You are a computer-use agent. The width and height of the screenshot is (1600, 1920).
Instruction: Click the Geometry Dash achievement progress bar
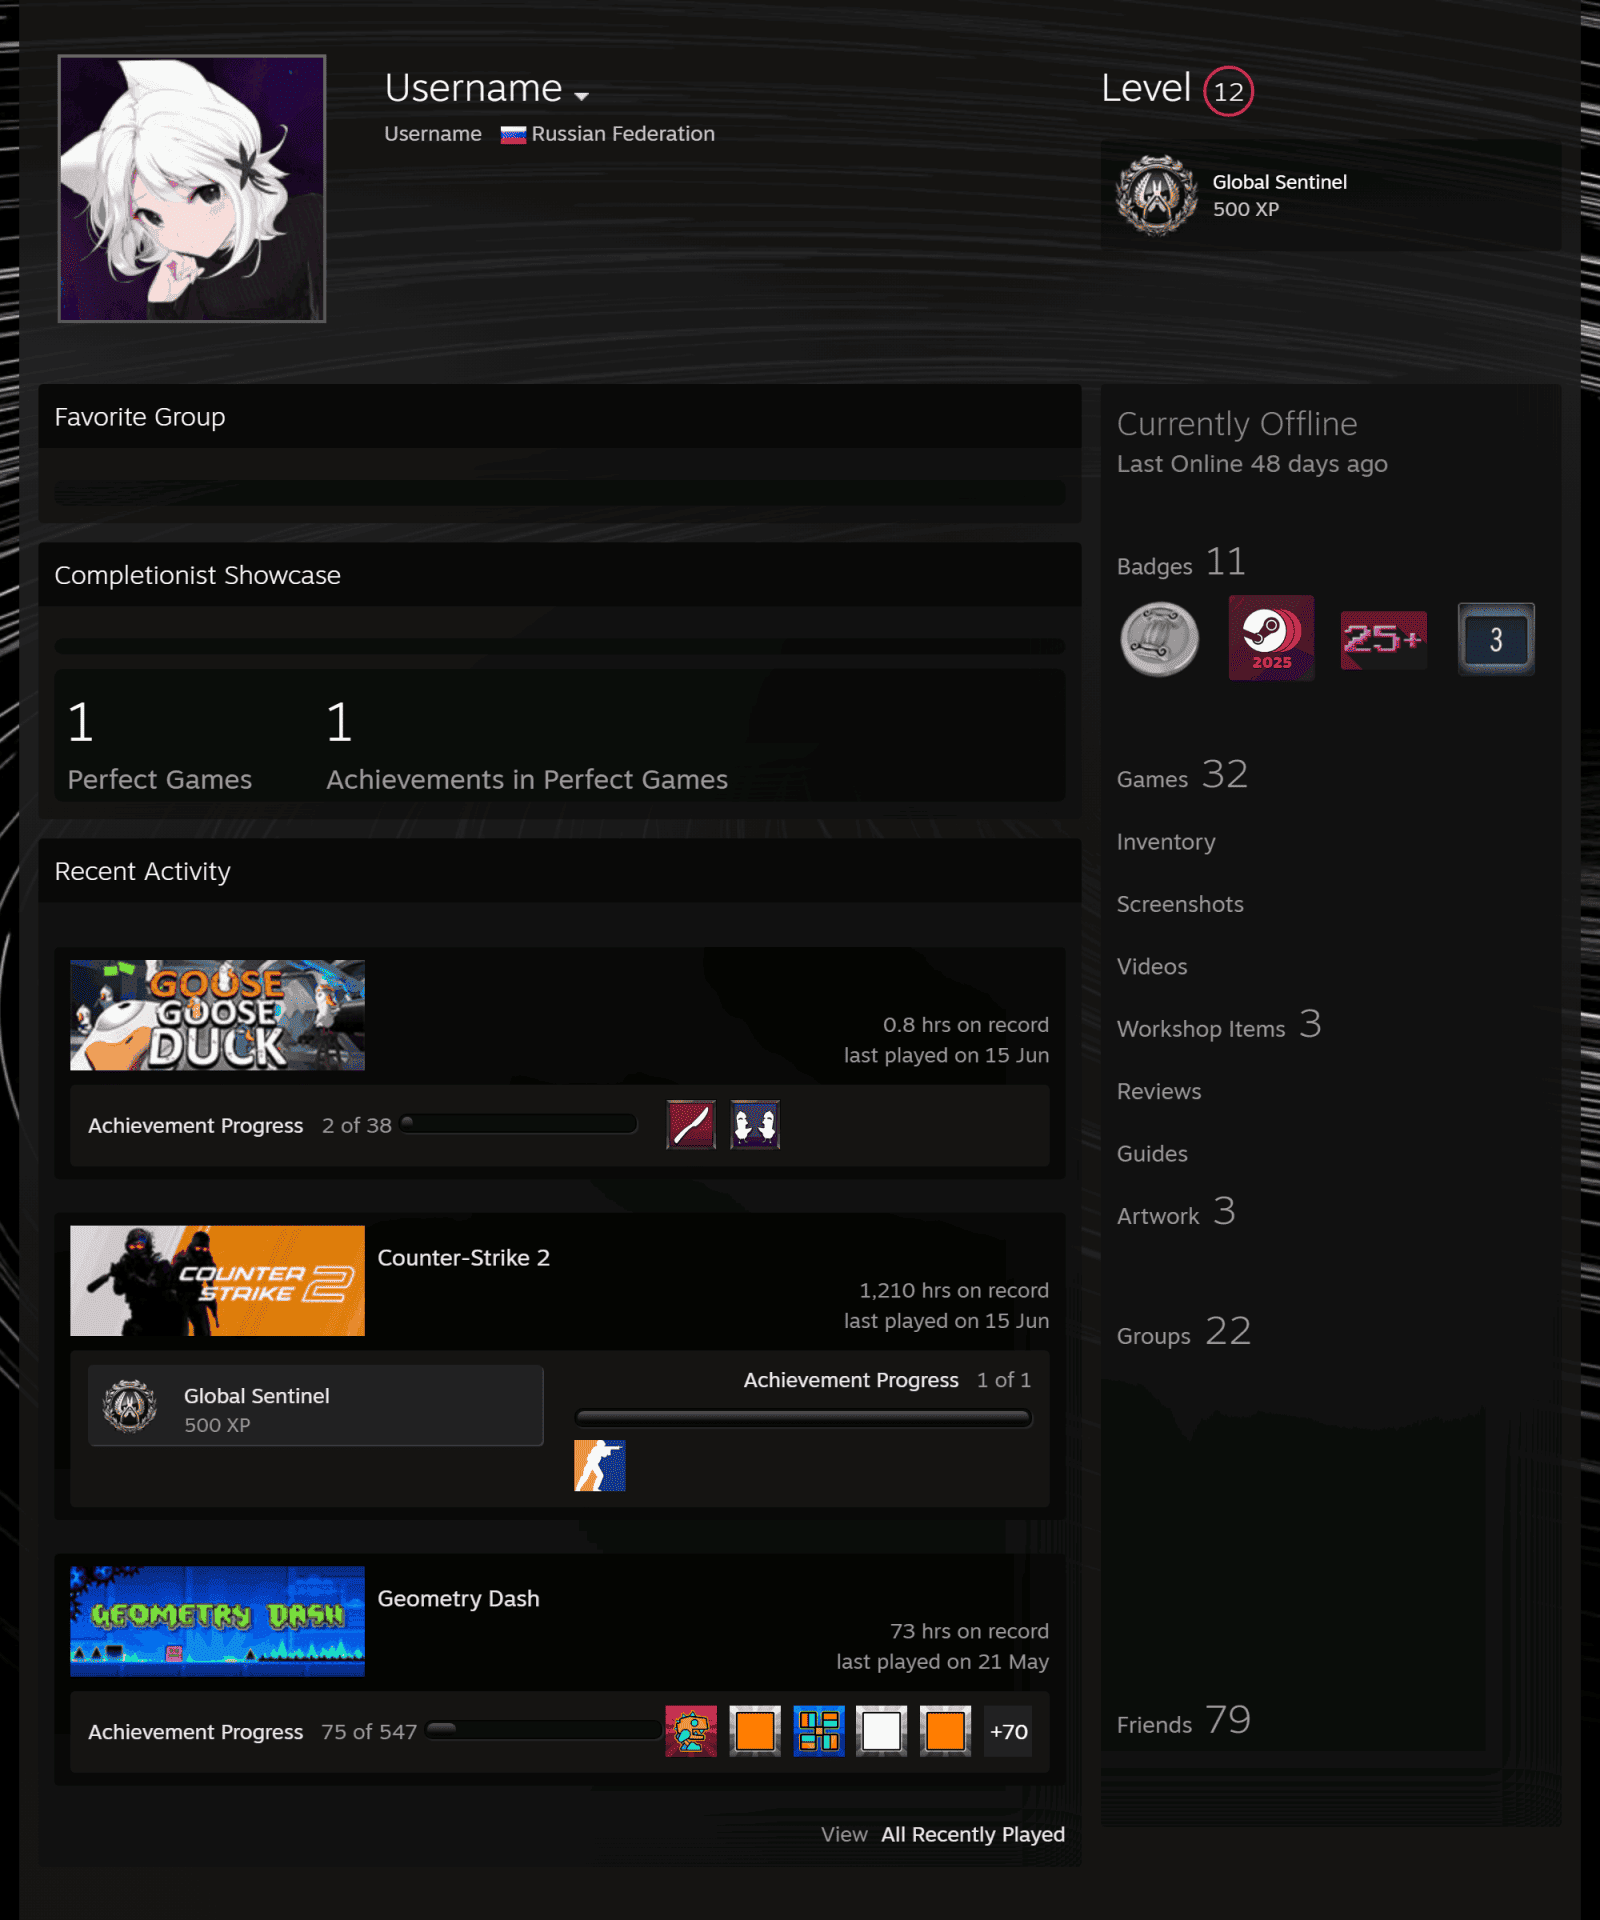[543, 1730]
